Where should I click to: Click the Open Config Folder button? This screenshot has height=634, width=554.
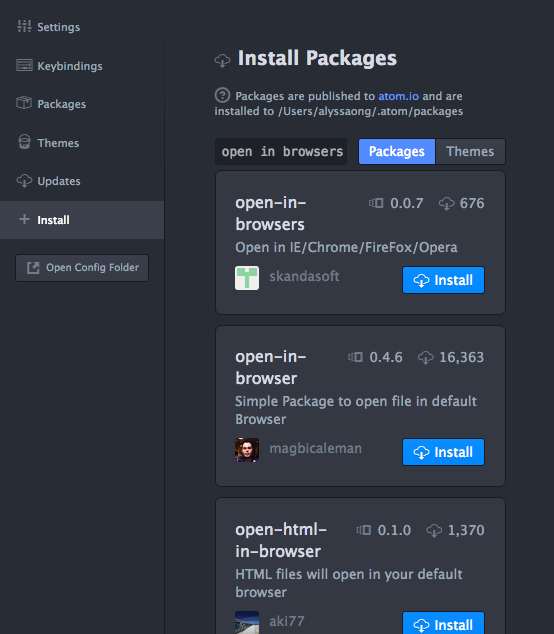(82, 268)
